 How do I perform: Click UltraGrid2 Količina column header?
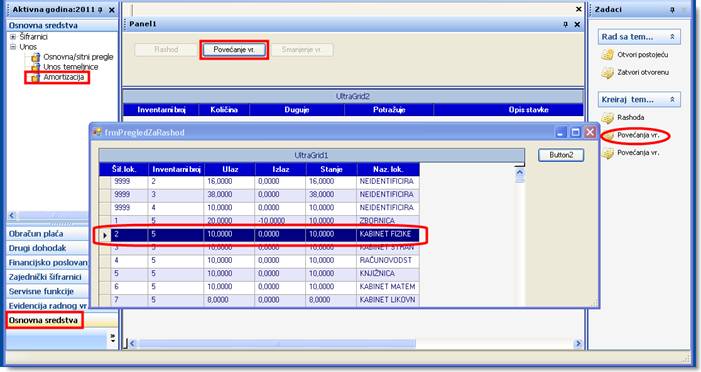click(224, 110)
